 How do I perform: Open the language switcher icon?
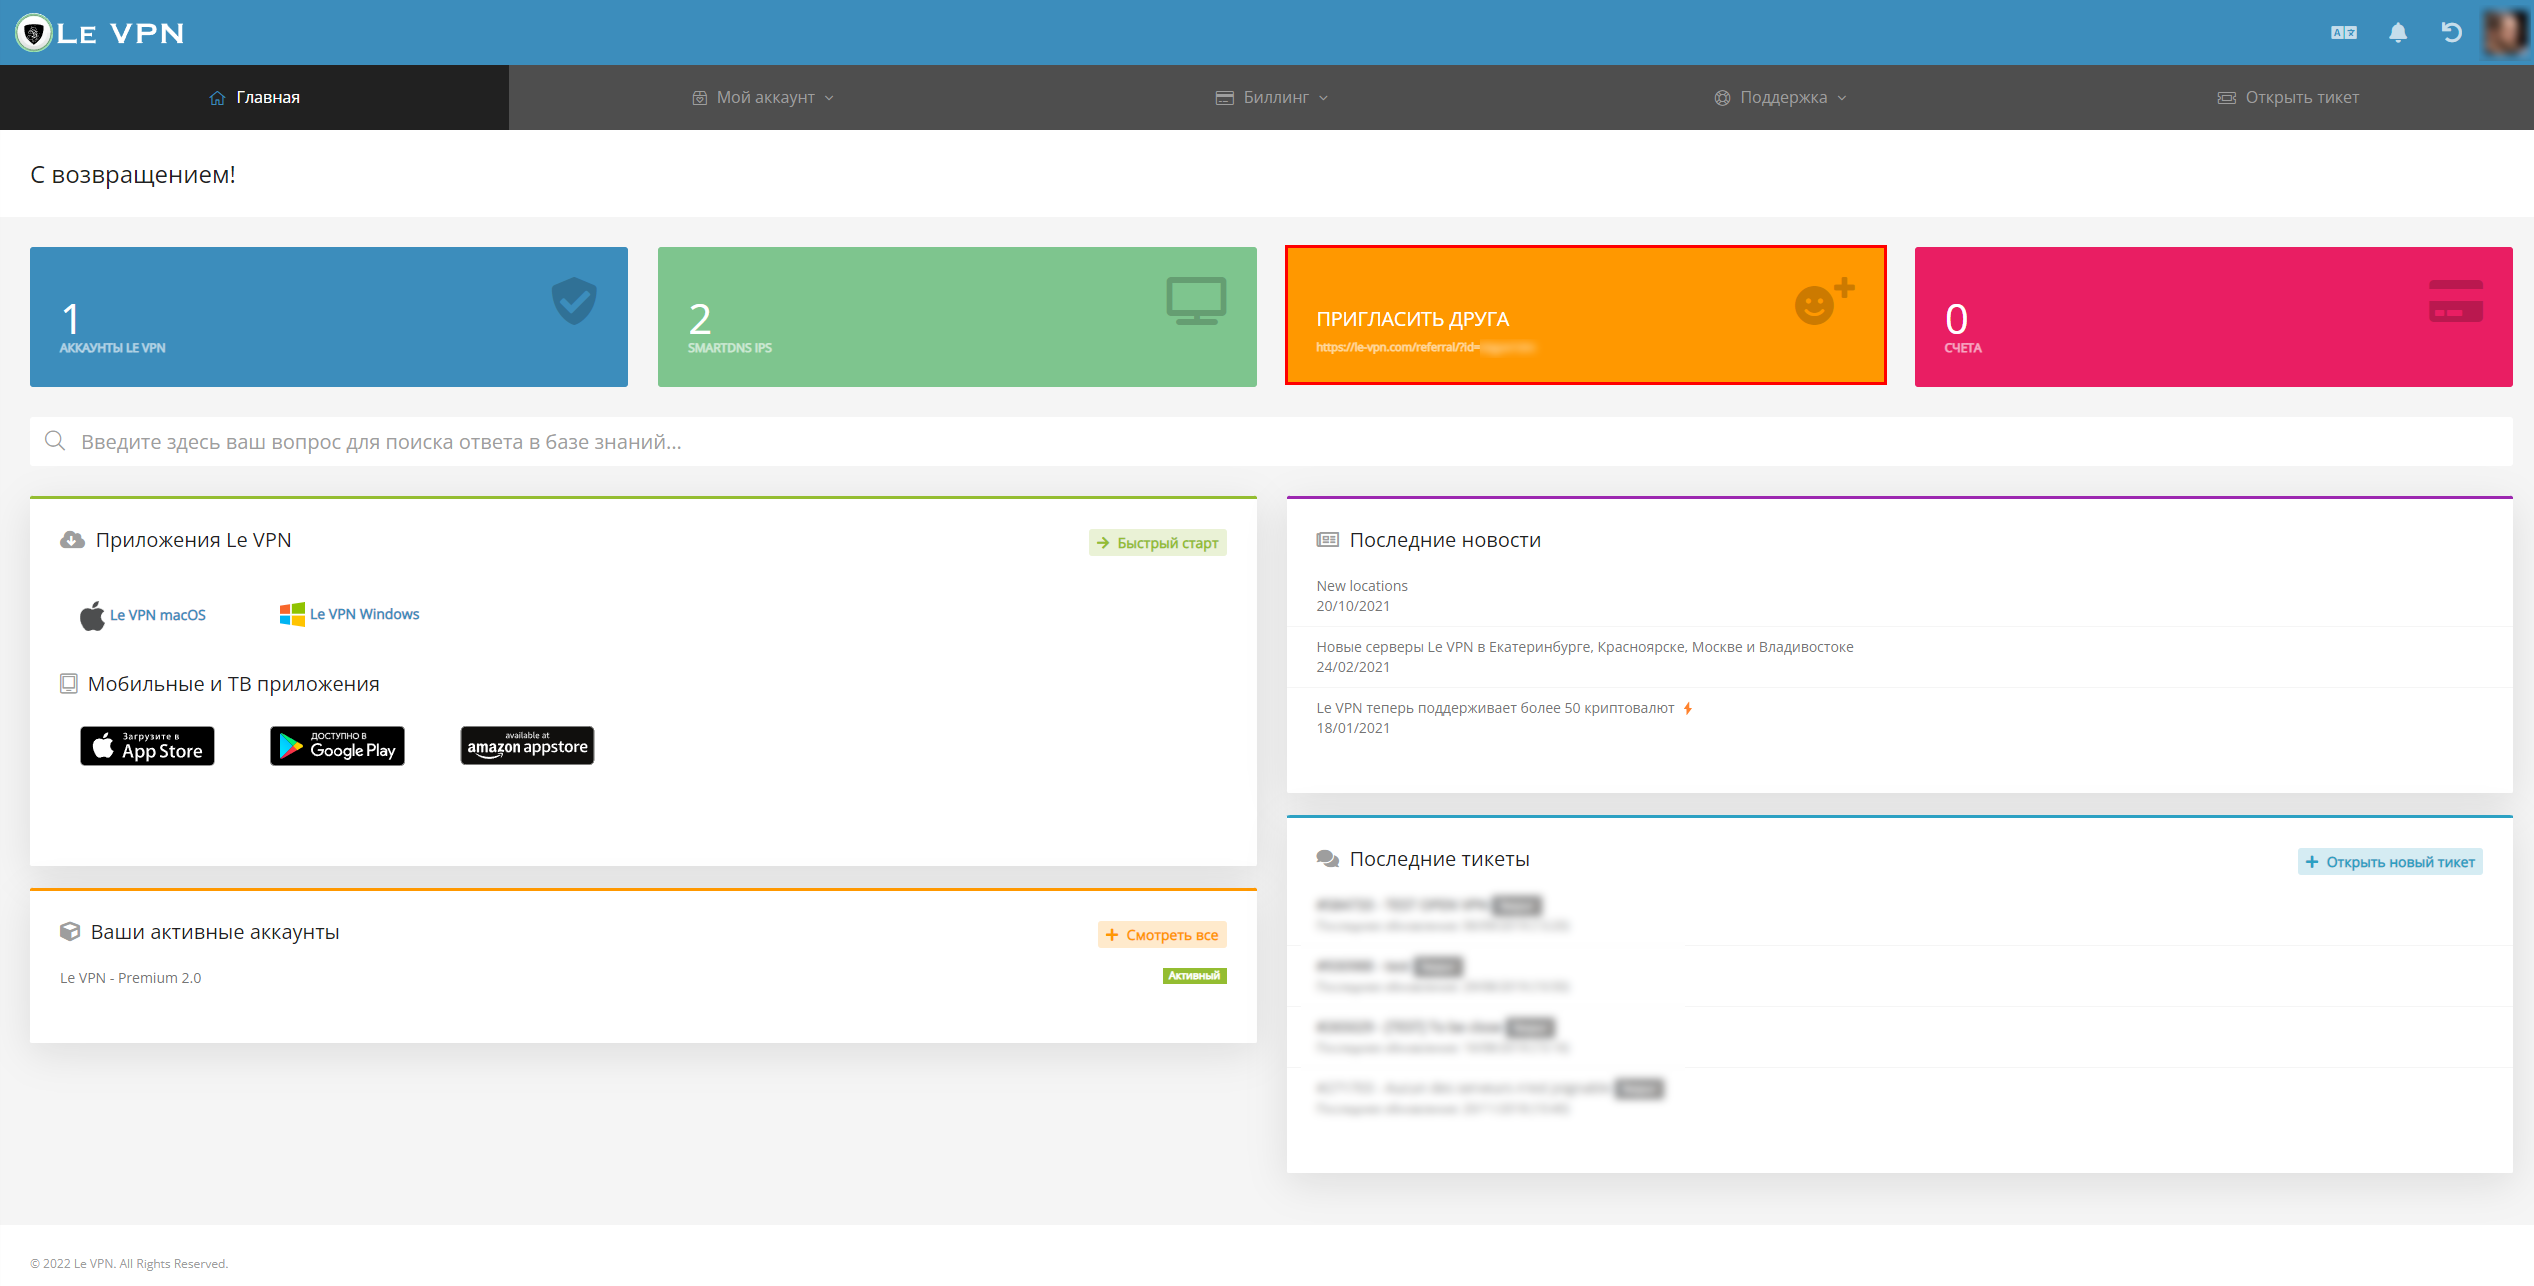pyautogui.click(x=2344, y=33)
